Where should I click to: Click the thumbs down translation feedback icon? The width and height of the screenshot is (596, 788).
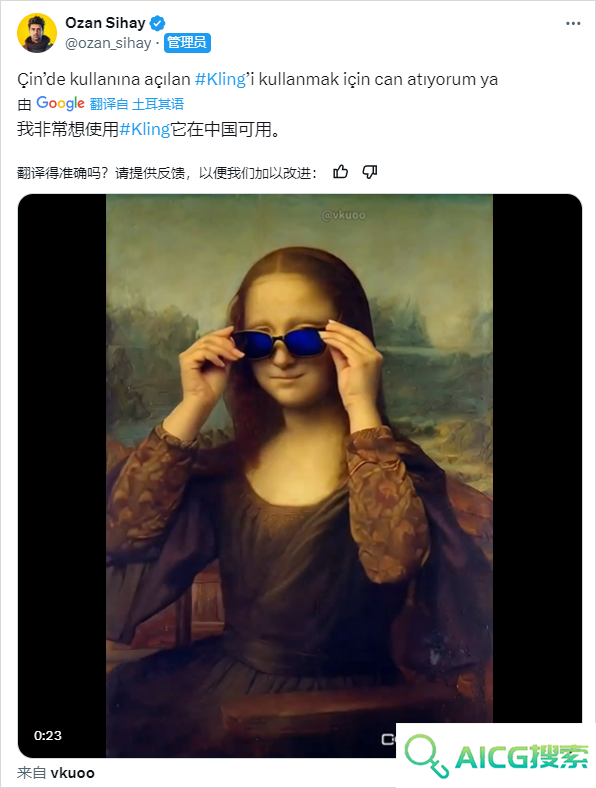370,172
